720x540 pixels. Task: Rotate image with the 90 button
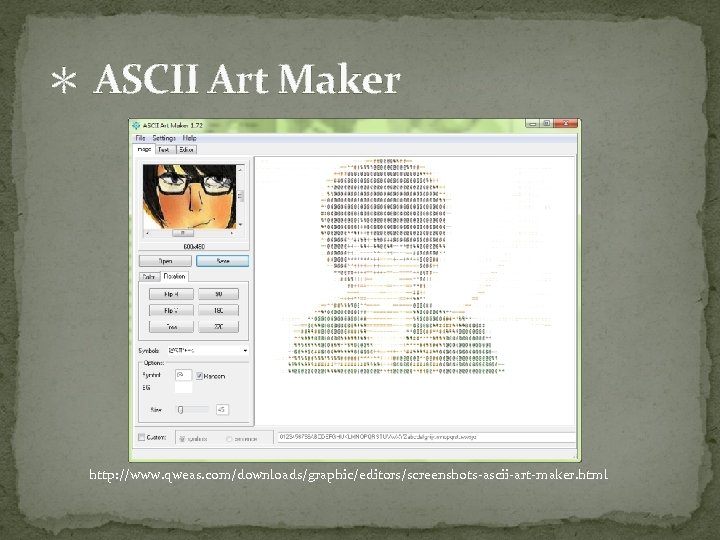(x=219, y=294)
